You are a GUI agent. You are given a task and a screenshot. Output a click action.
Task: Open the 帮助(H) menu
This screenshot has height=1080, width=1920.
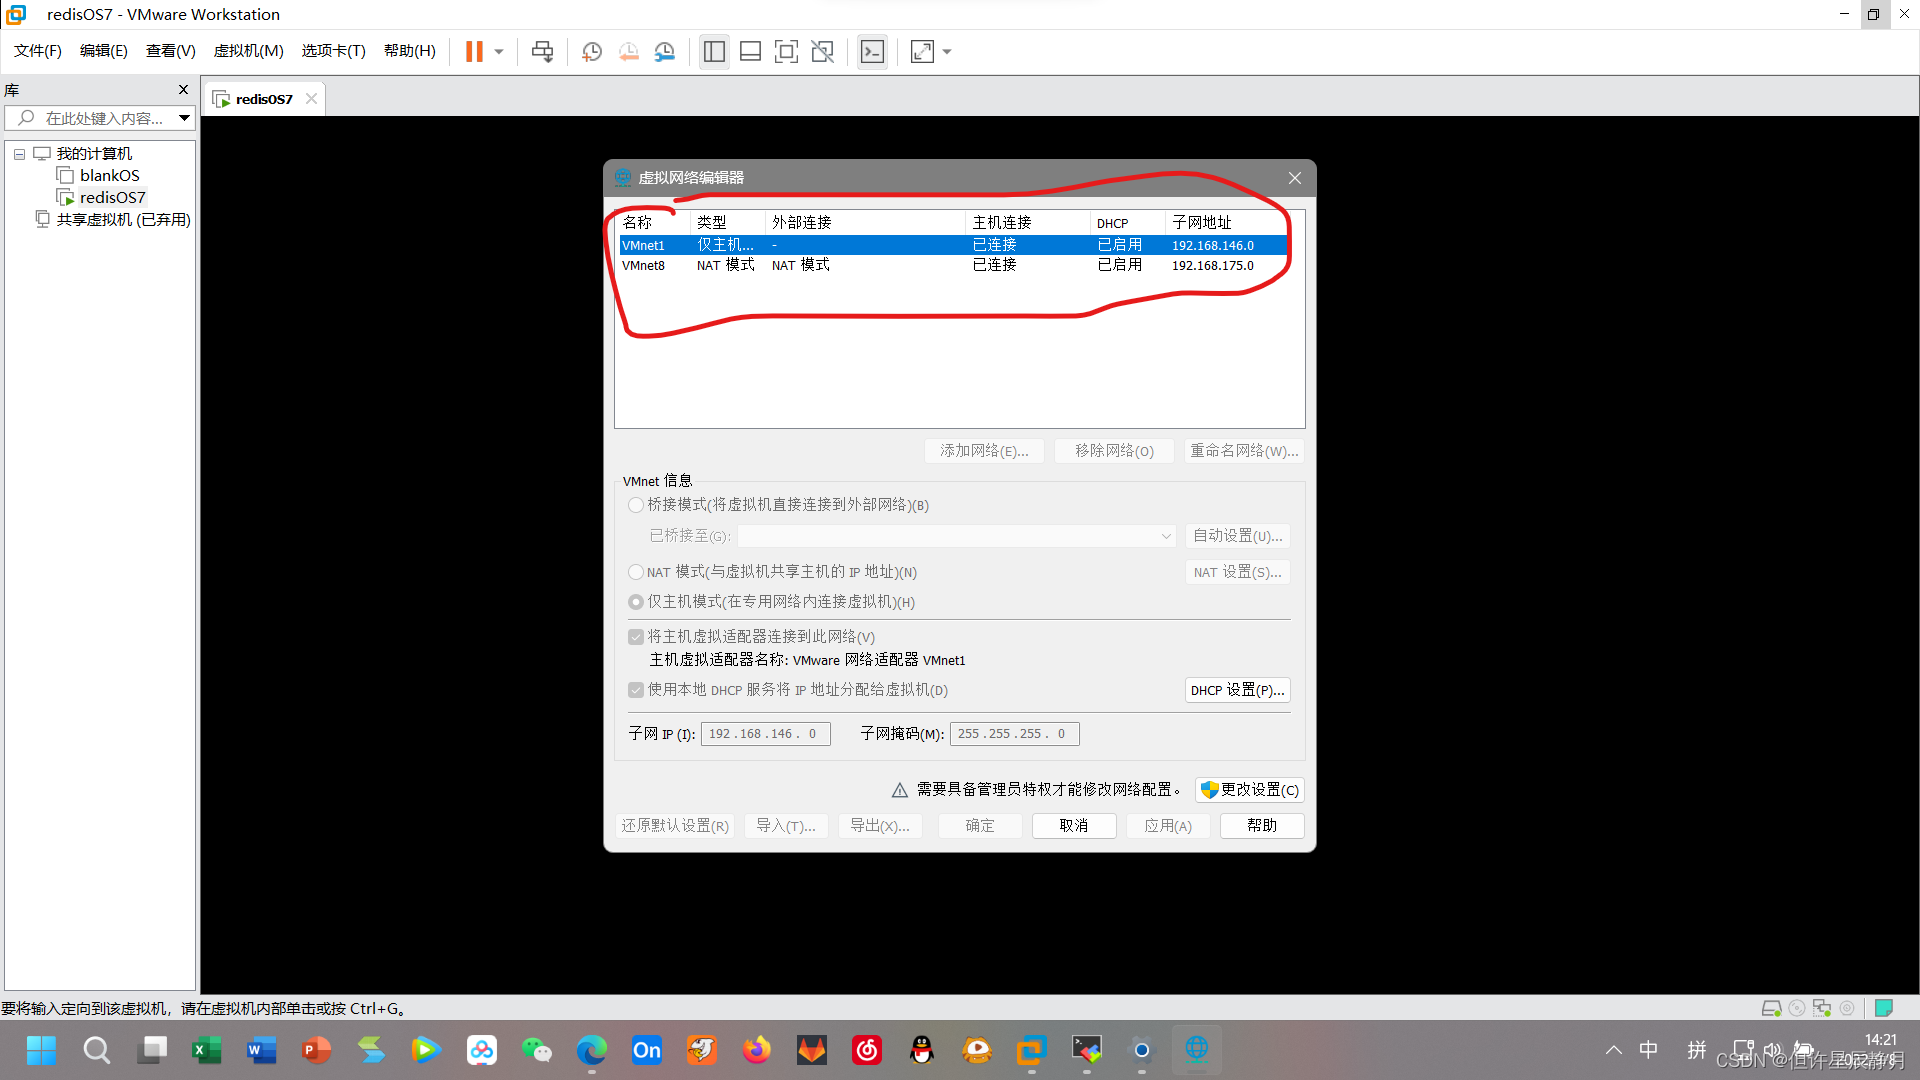(x=409, y=50)
